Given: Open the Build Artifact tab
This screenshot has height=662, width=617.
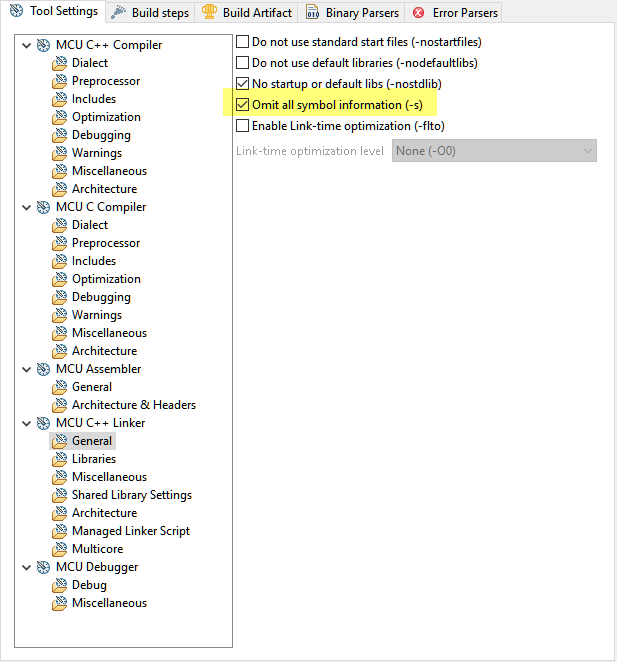Looking at the screenshot, I should pyautogui.click(x=247, y=13).
